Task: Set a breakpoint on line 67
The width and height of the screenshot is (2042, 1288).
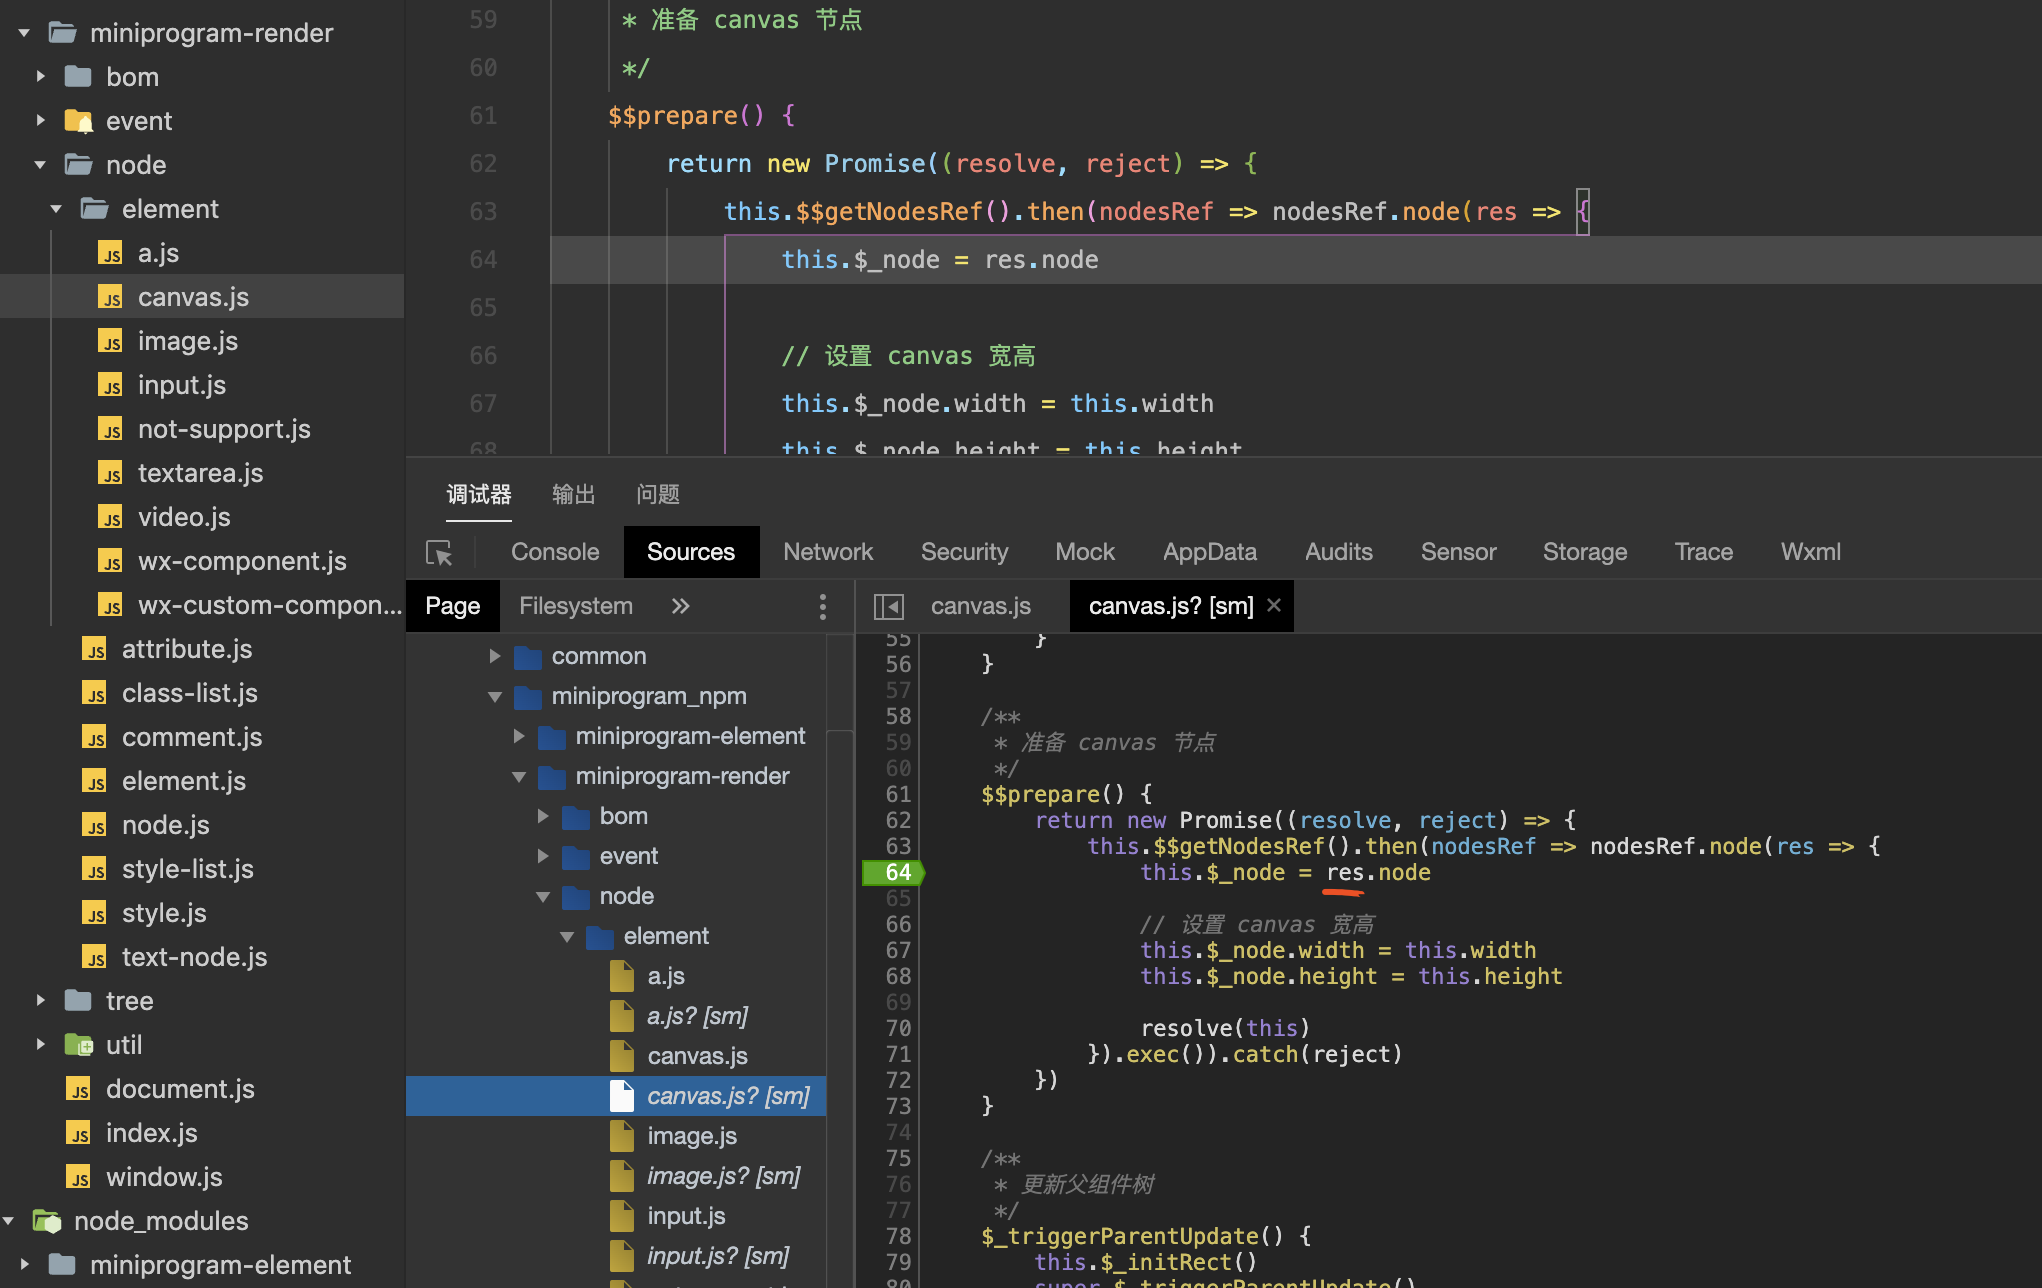Action: (x=897, y=951)
